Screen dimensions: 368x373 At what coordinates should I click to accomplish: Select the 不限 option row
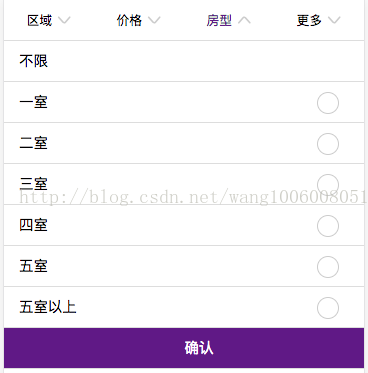click(x=184, y=61)
